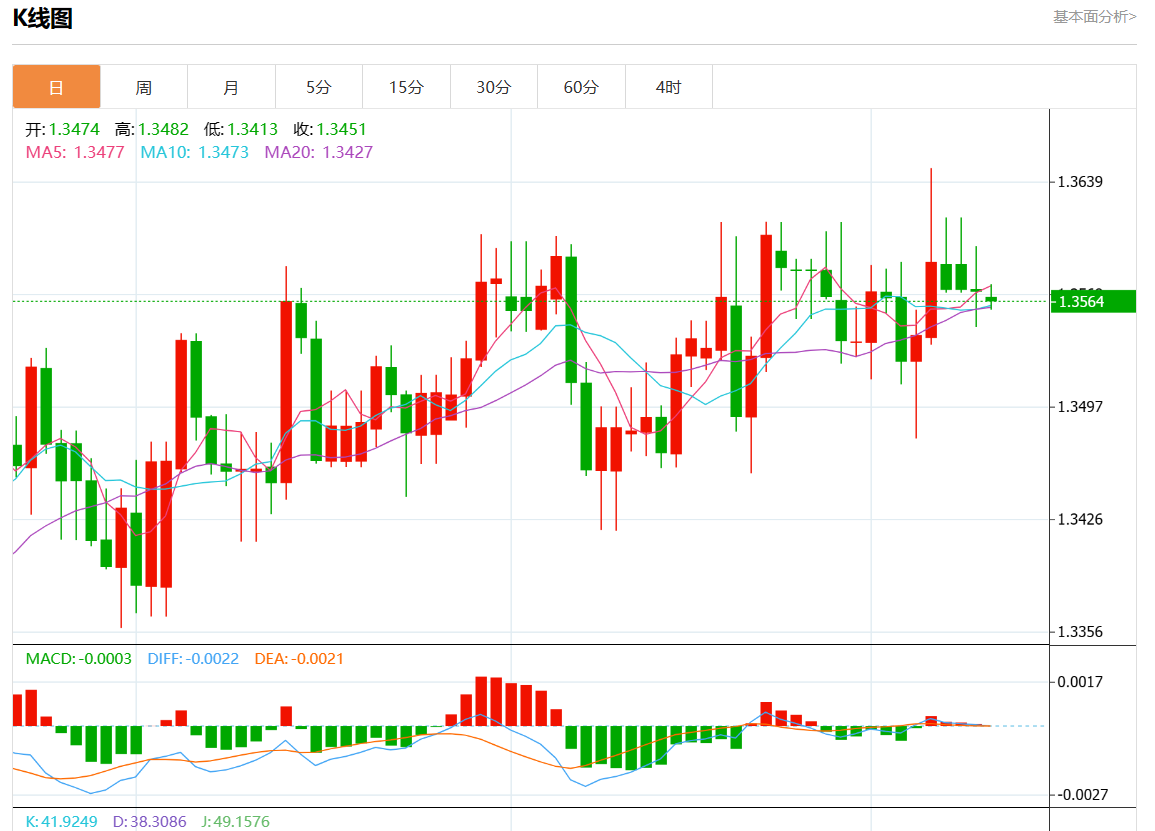Click the 1.3426 price axis label

(x=1080, y=519)
